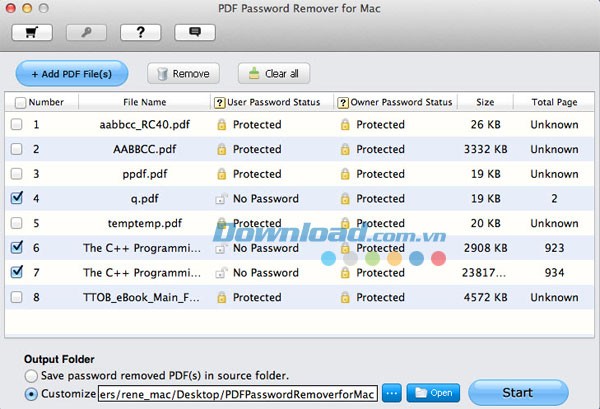This screenshot has height=409, width=600.
Task: Toggle the select-all checkbox in Number header
Action: pos(20,103)
